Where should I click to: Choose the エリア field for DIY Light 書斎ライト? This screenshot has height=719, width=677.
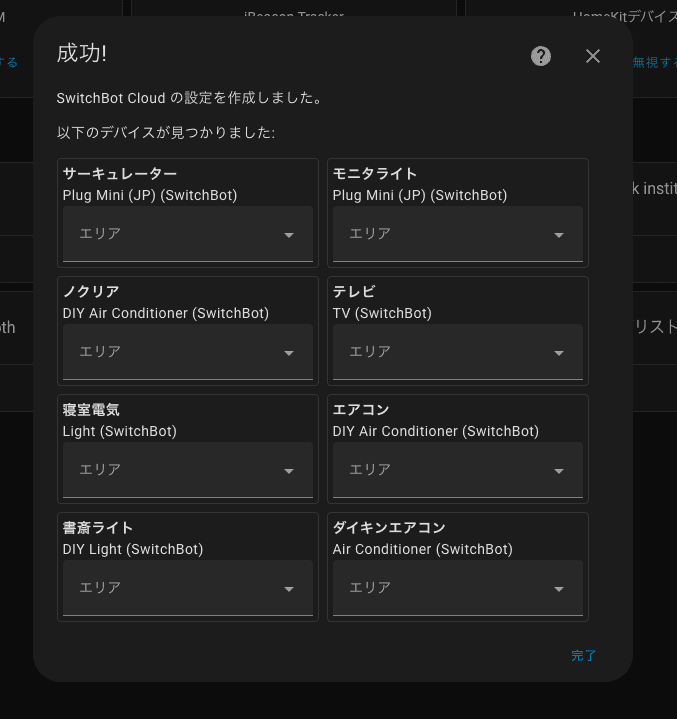pos(170,588)
